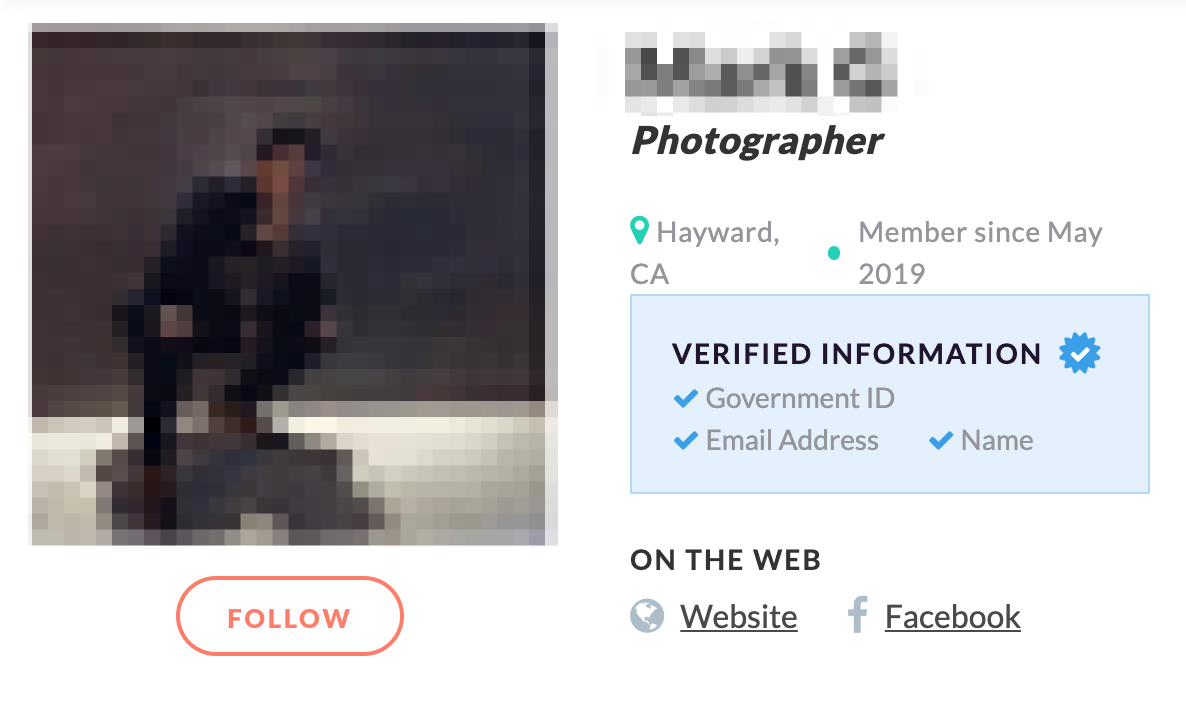Open the Facebook profile link
The image size is (1186, 706).
(952, 617)
